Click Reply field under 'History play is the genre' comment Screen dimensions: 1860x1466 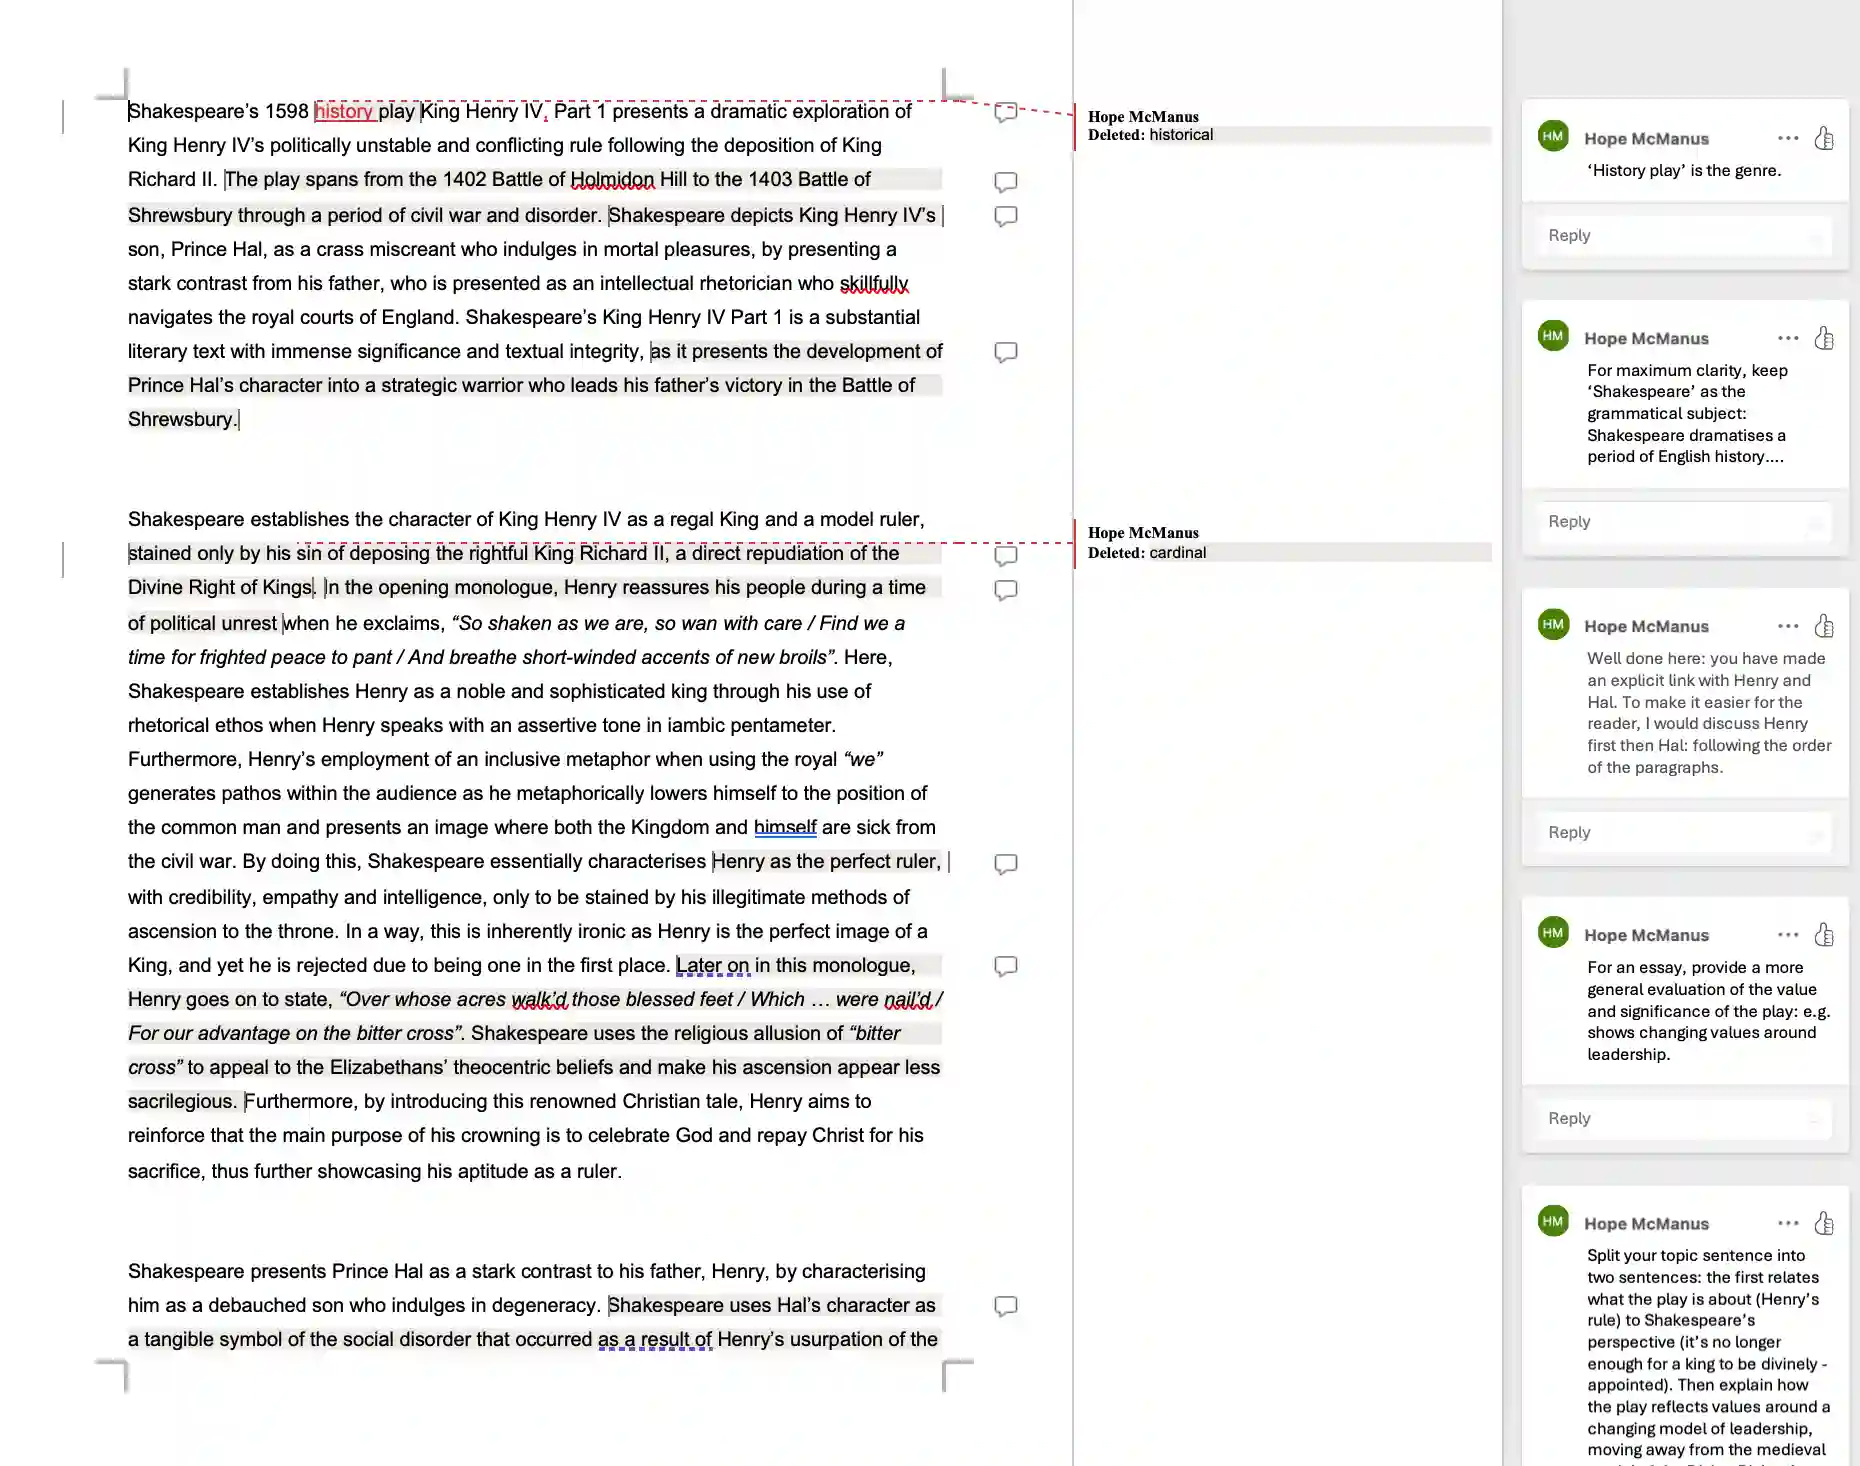(1685, 236)
